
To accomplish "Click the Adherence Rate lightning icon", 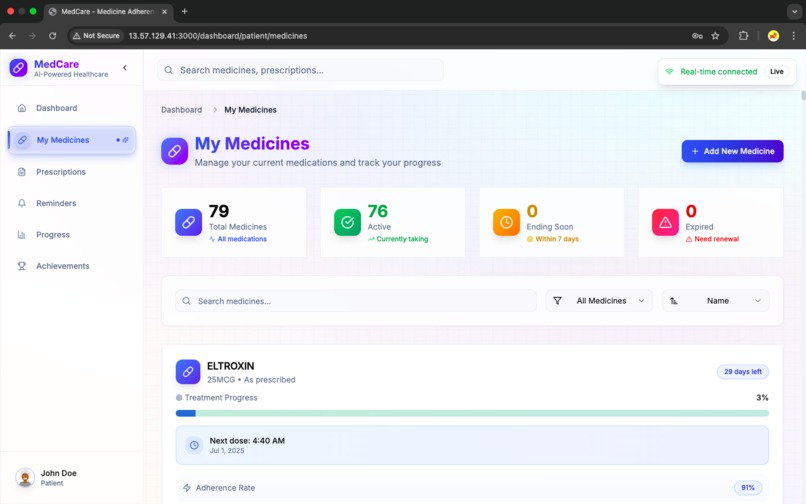I will click(187, 488).
